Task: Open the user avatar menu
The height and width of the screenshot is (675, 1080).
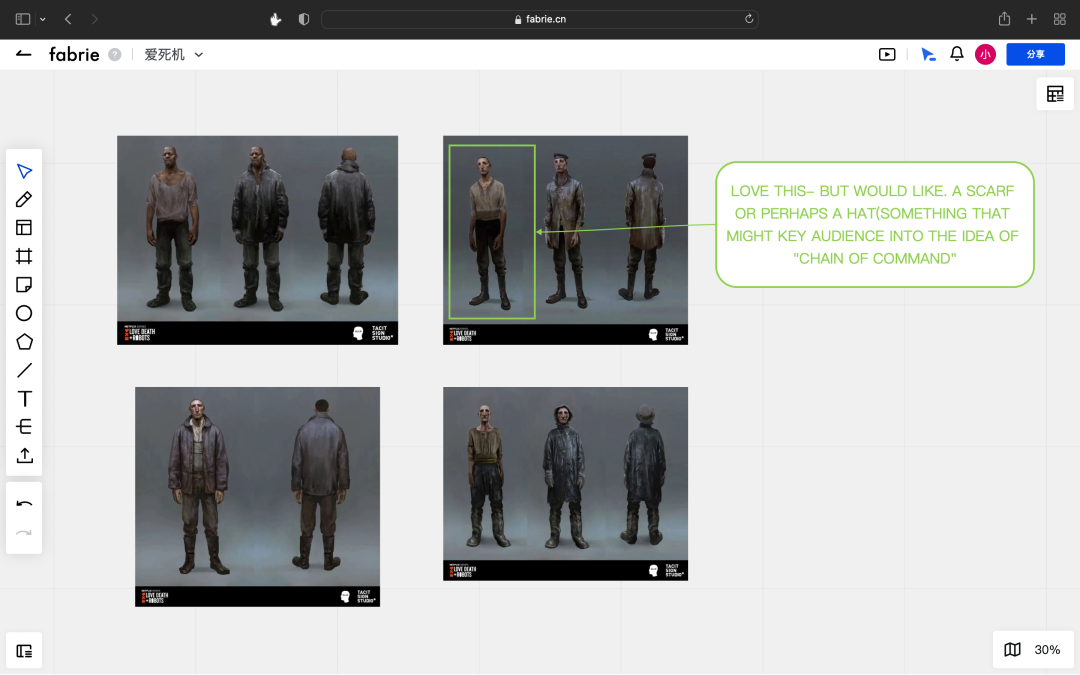Action: (985, 54)
